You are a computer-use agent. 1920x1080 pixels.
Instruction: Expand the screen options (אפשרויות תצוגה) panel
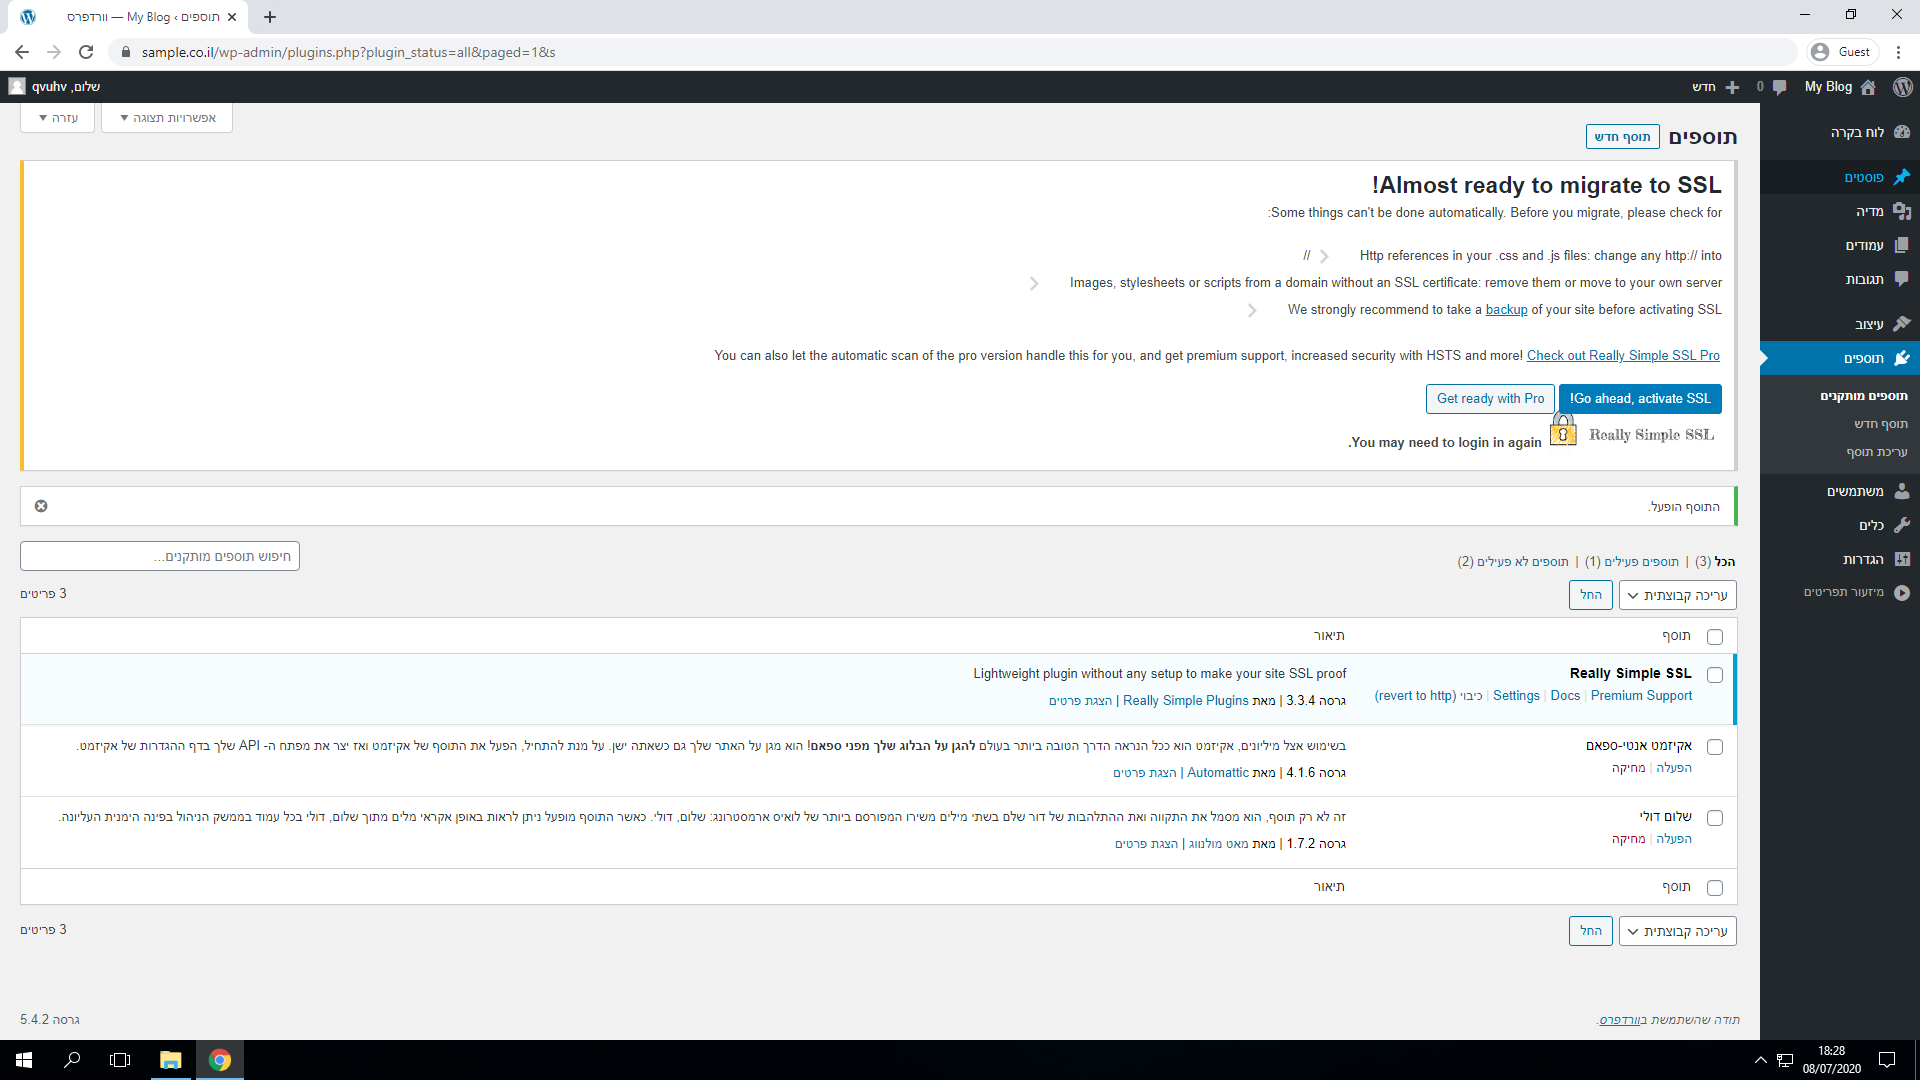point(167,118)
